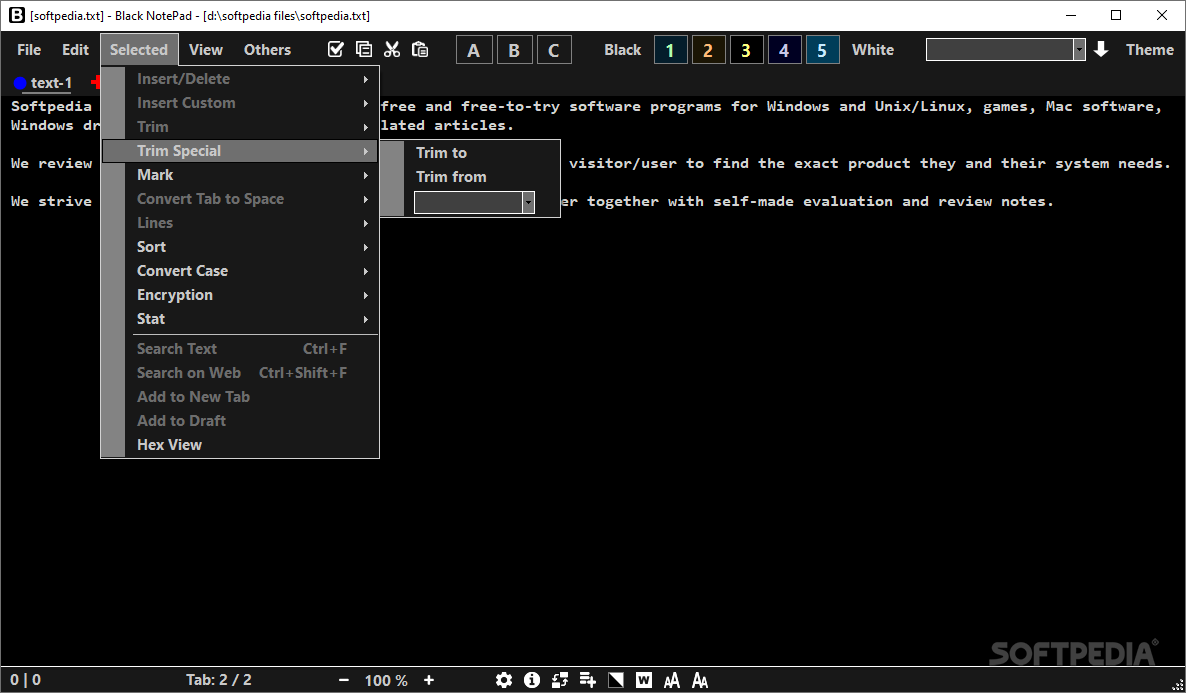Open the File menu
Viewport: 1186px width, 693px height.
coord(29,50)
